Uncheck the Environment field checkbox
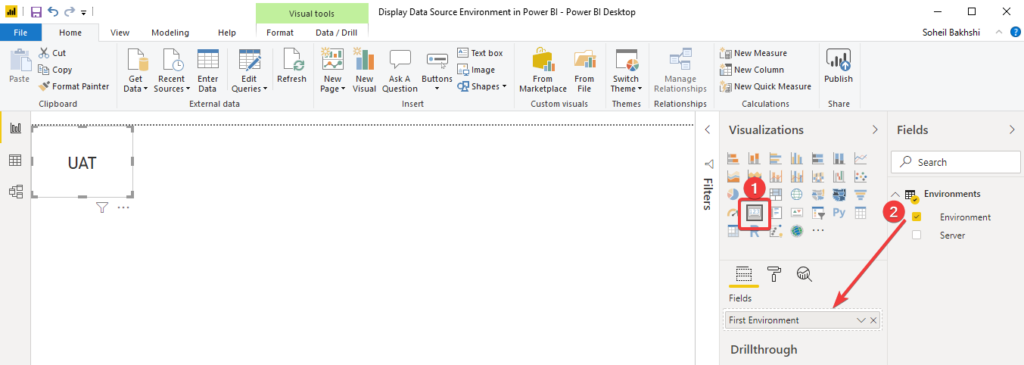This screenshot has height=365, width=1024. (916, 217)
